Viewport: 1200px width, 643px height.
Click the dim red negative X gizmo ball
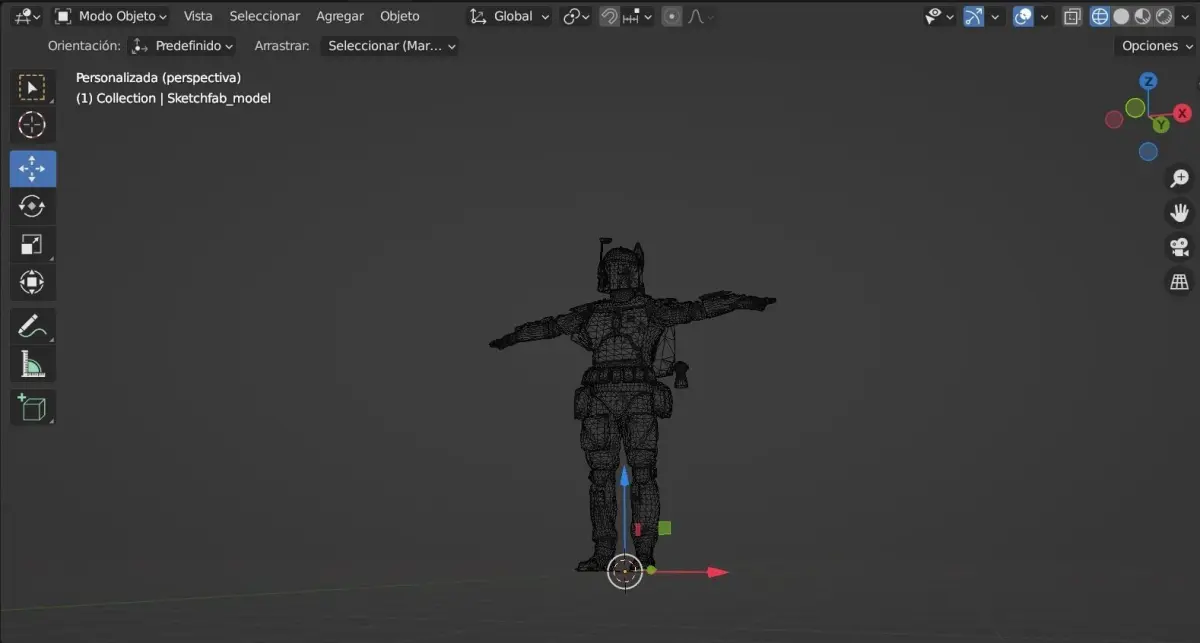coord(1114,120)
